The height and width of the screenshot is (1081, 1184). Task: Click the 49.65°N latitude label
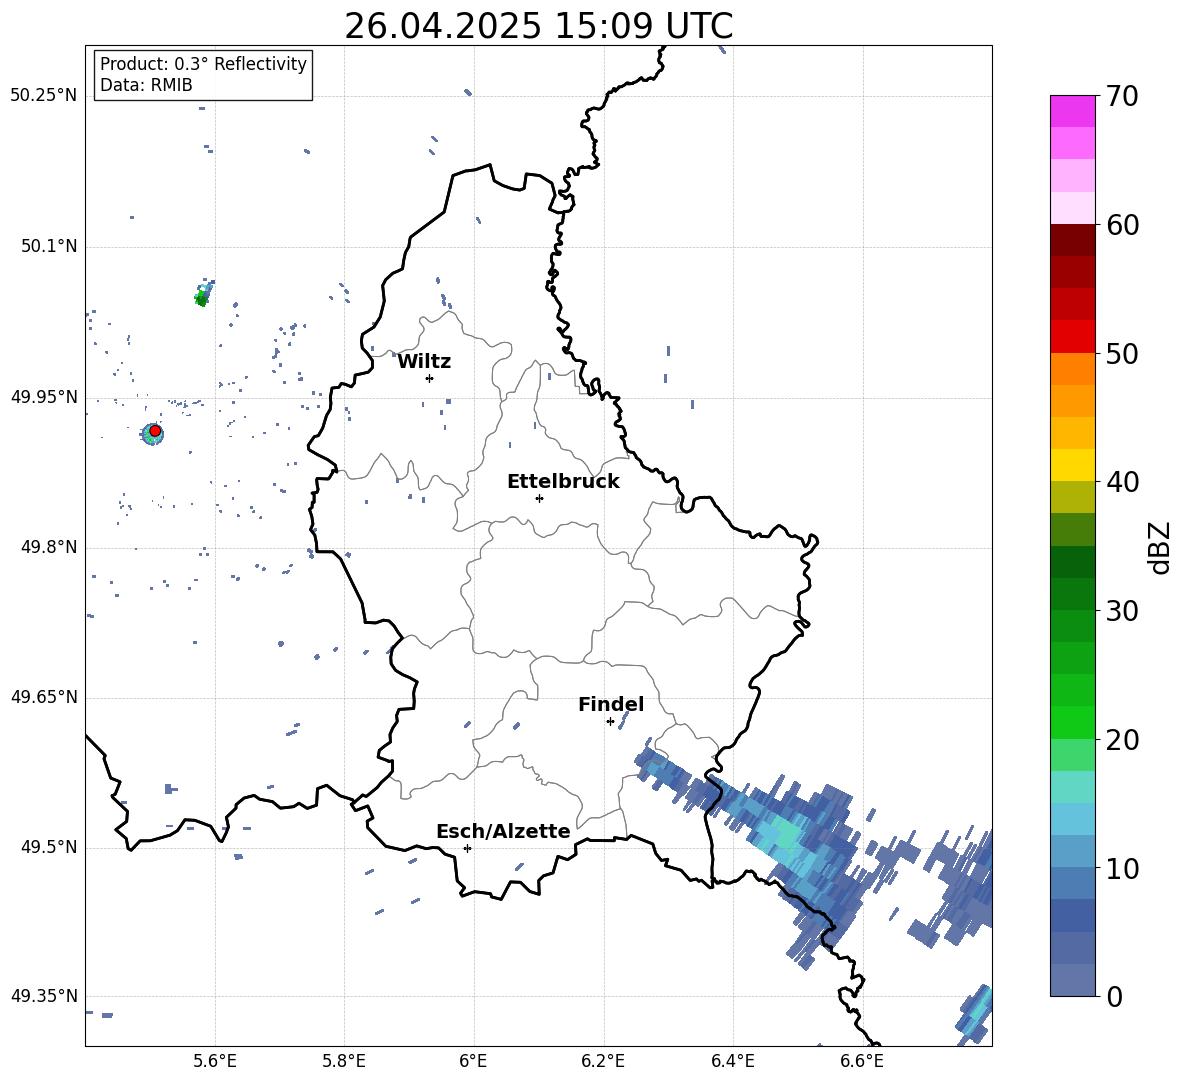[44, 696]
